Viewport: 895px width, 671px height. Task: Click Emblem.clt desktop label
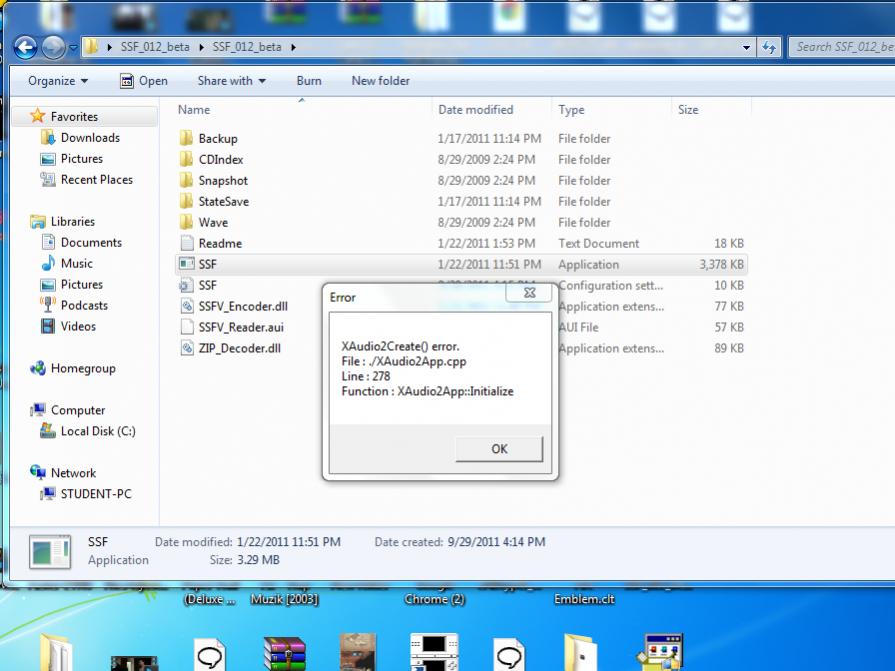click(584, 599)
